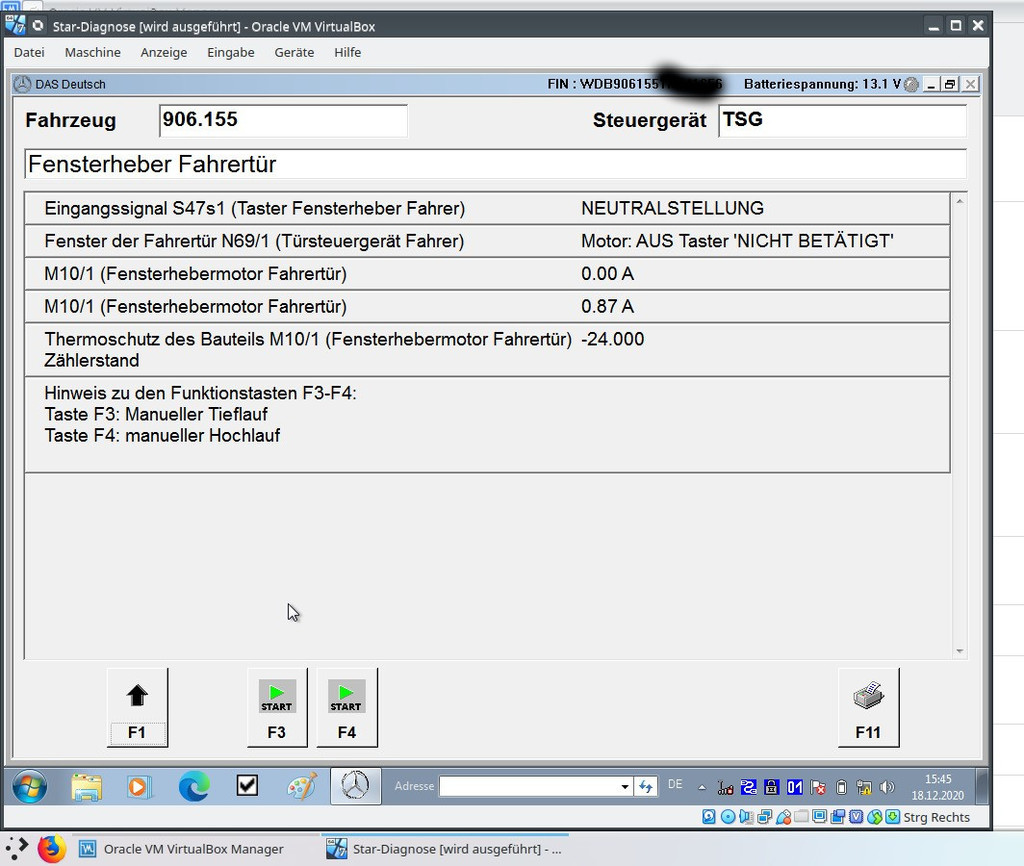
Task: Expand the Adresse bar dropdown arrow
Action: point(625,786)
